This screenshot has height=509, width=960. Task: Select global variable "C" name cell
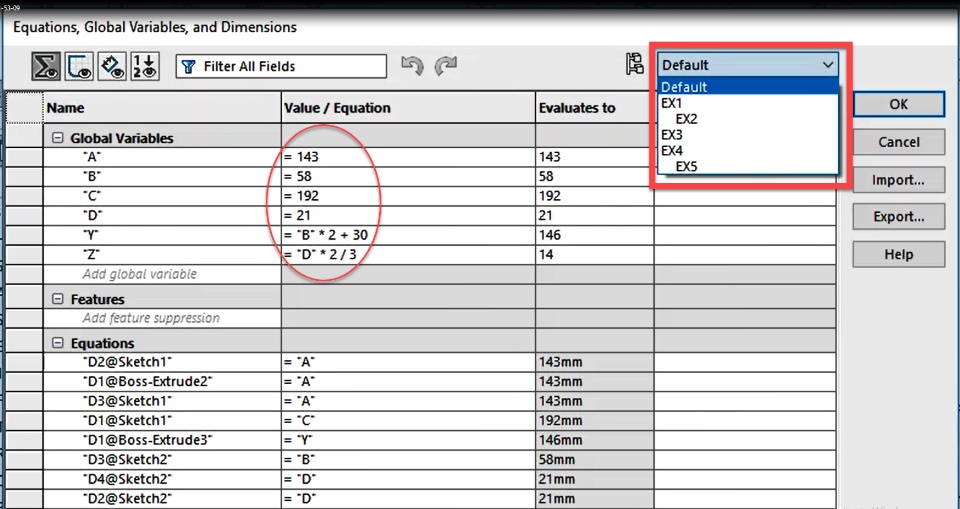[162, 196]
